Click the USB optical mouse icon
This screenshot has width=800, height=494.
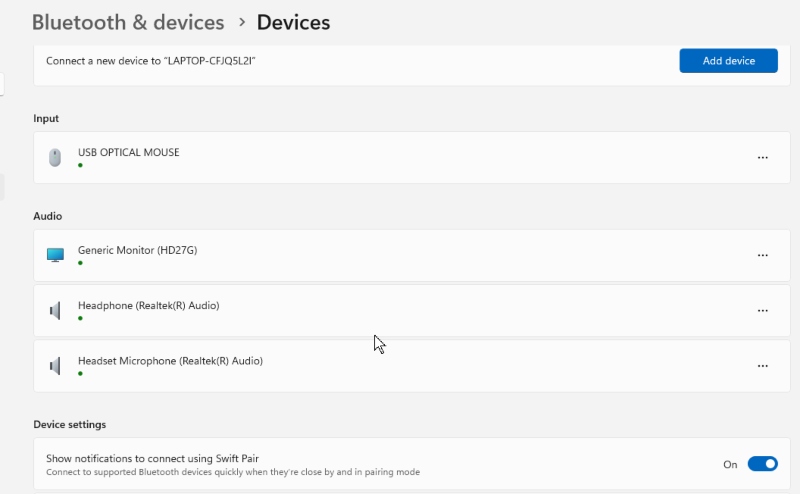coord(55,158)
